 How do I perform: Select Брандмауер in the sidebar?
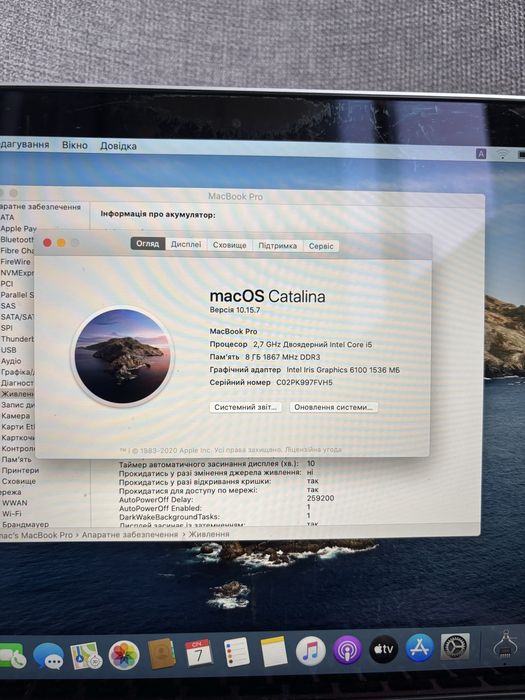[25, 524]
